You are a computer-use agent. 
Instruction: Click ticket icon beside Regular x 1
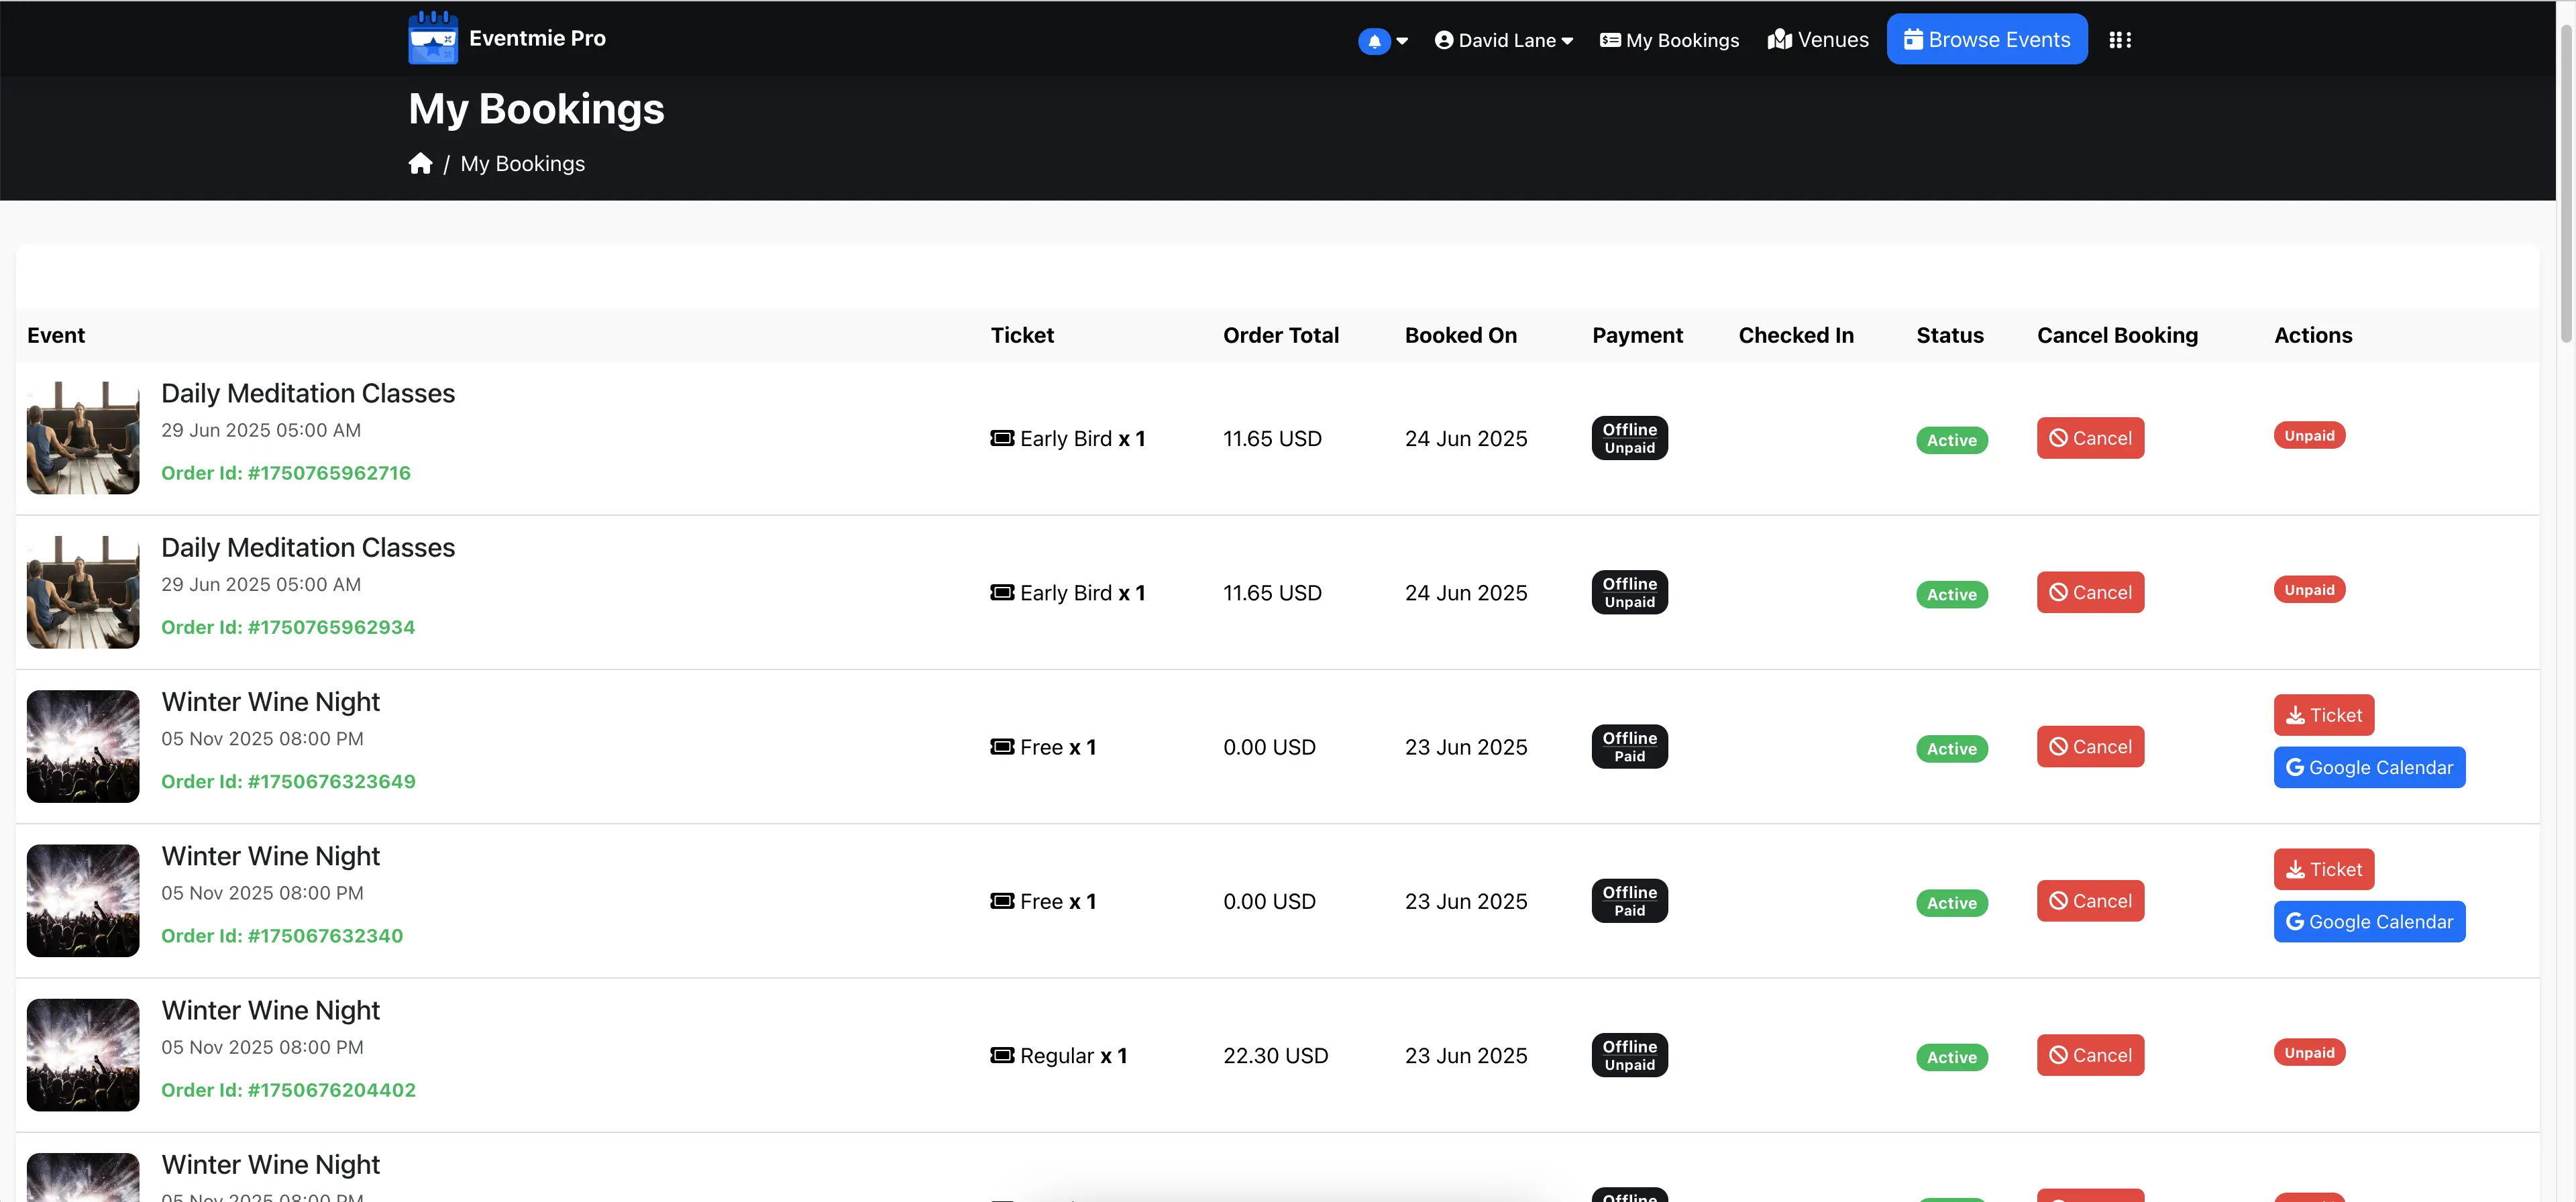(1002, 1055)
